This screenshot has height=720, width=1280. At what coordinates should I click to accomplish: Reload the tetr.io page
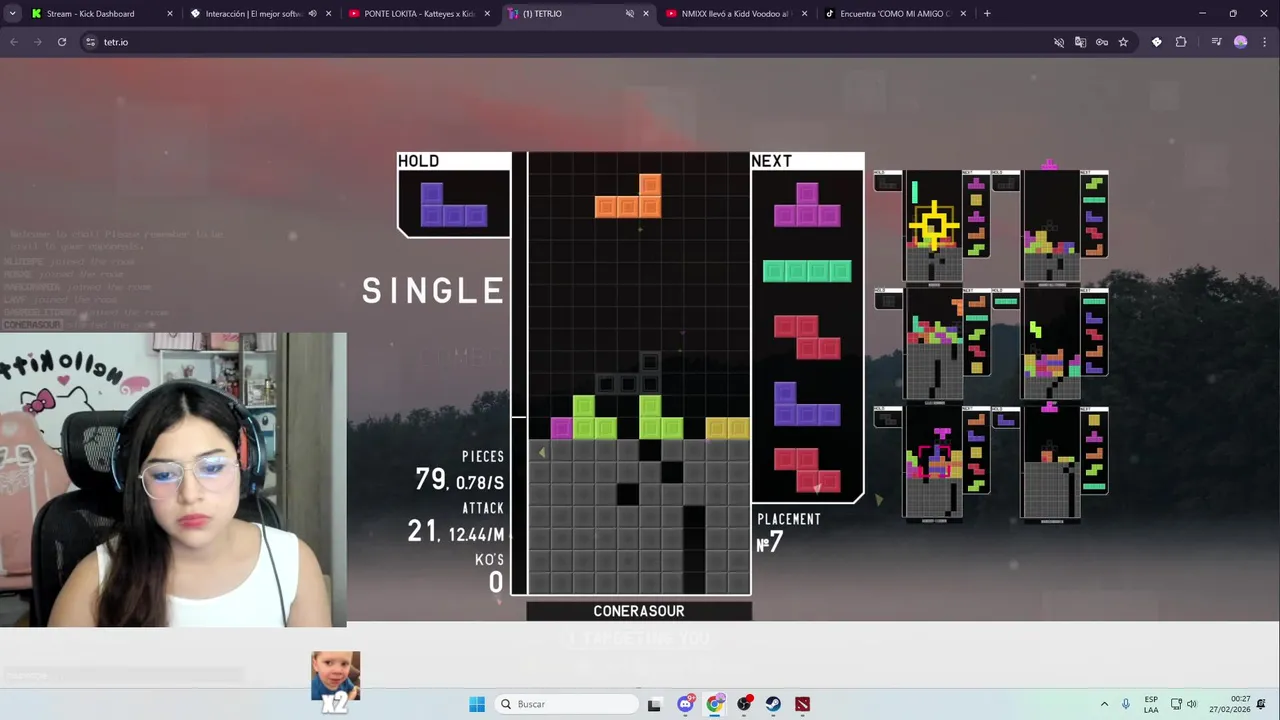[62, 42]
